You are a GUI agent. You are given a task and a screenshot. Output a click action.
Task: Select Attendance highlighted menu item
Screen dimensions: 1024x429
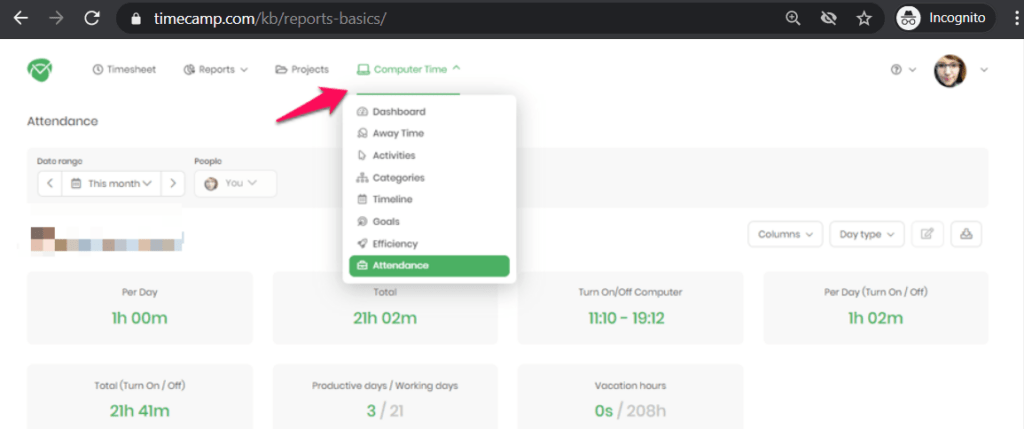(x=429, y=266)
